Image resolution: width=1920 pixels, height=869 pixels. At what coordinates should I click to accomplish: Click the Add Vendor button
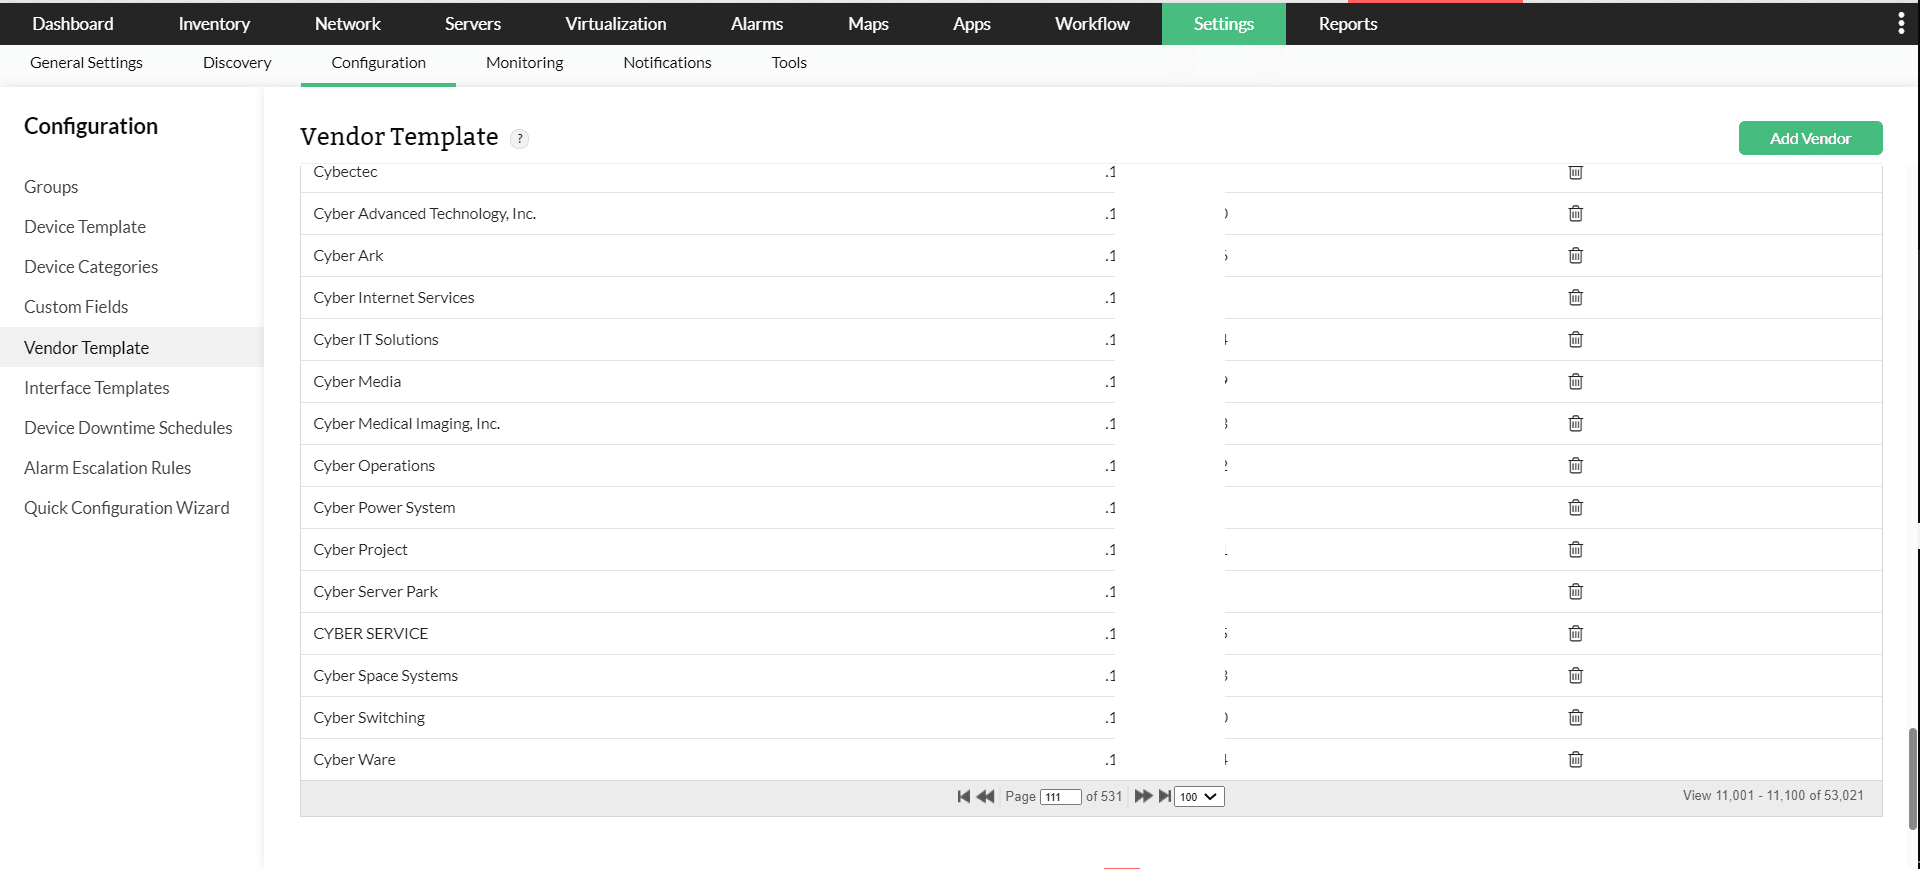point(1810,138)
